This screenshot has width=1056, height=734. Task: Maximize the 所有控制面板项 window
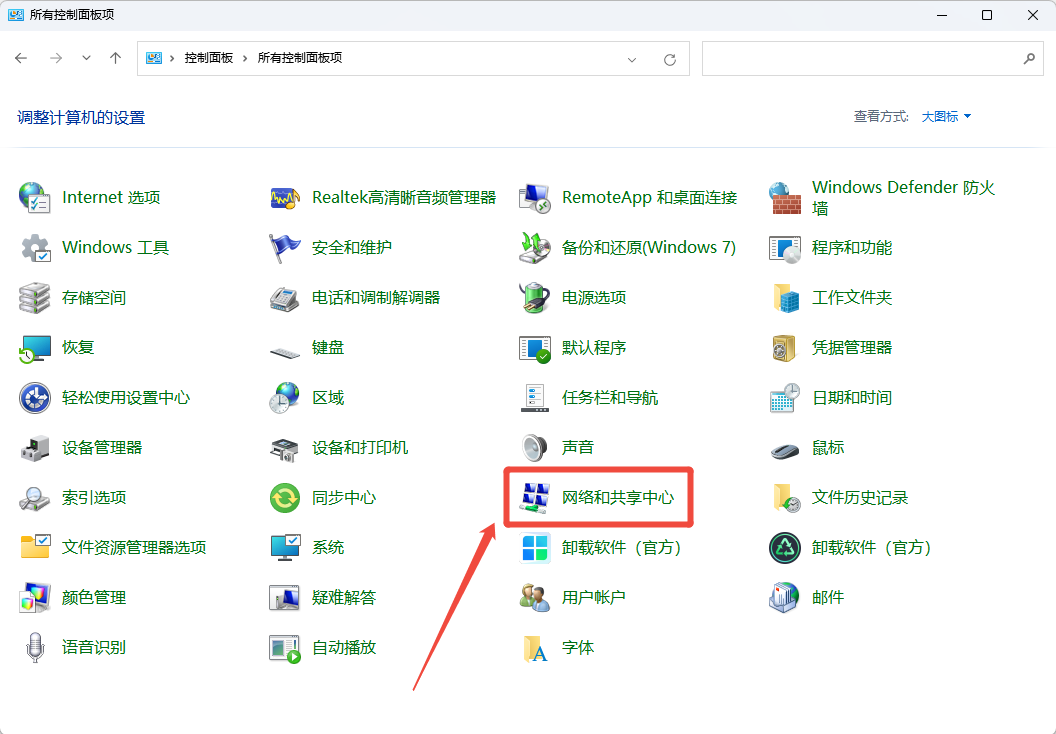click(987, 15)
